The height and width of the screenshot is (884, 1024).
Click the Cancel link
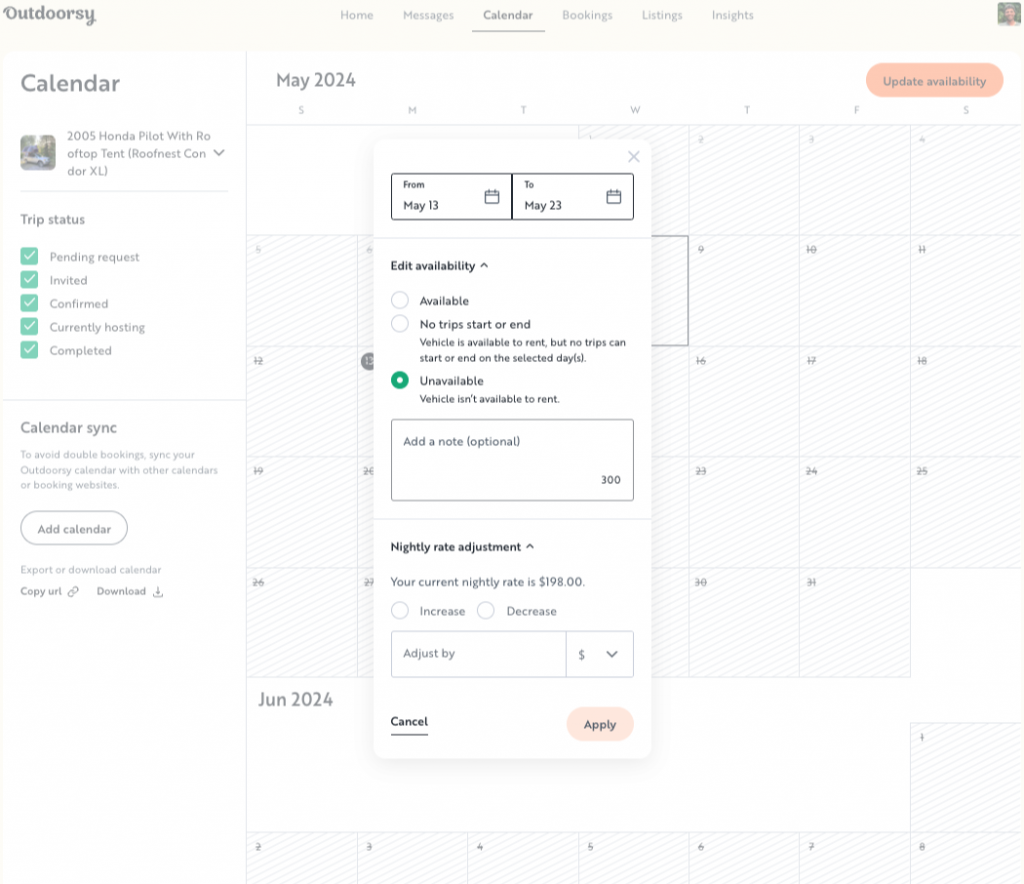(409, 721)
